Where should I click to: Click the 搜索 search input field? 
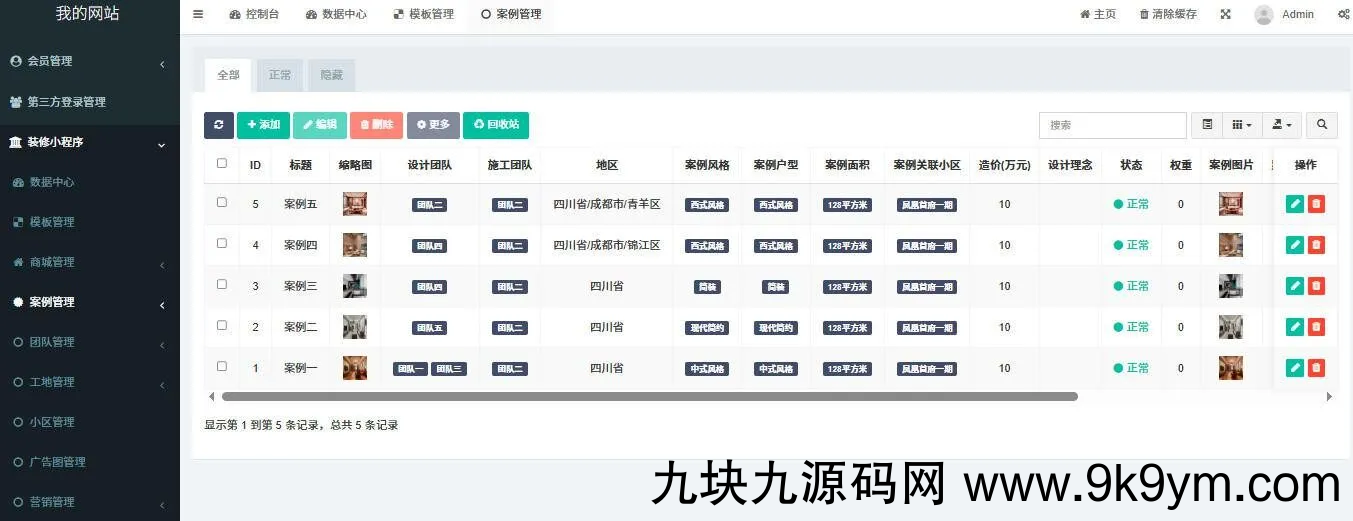(1112, 125)
